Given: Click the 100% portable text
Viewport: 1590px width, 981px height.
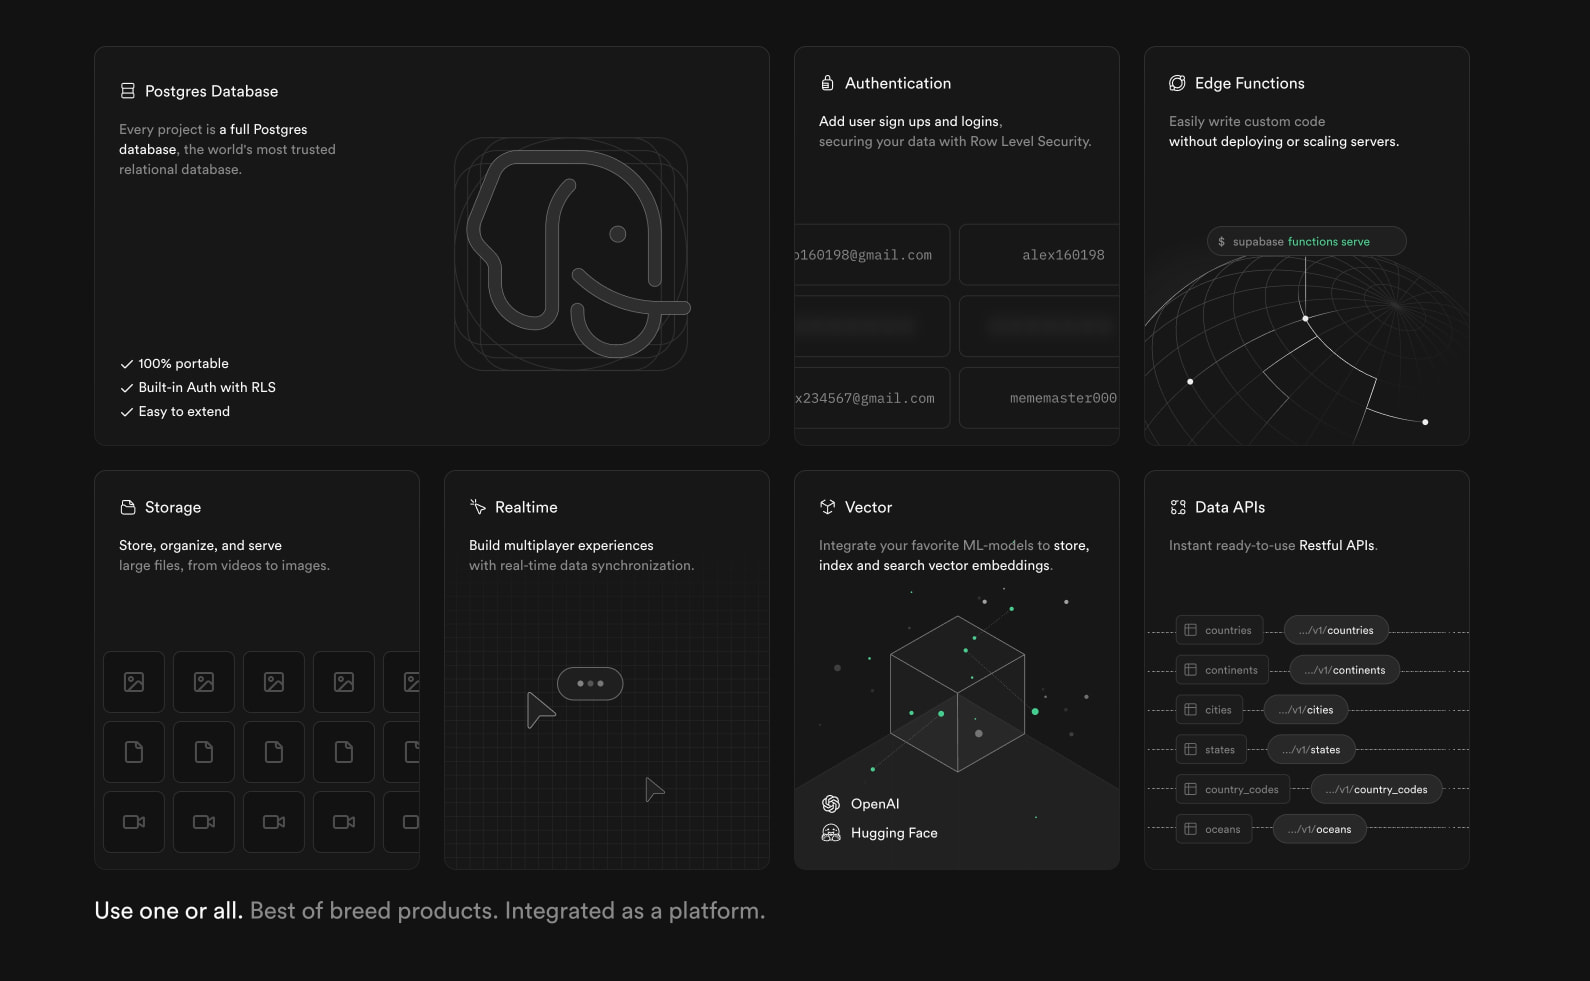Looking at the screenshot, I should tap(183, 364).
